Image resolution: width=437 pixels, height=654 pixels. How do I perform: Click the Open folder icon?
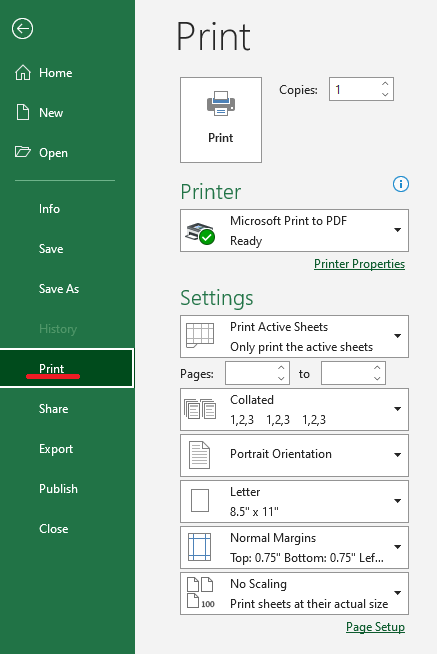click(x=23, y=152)
